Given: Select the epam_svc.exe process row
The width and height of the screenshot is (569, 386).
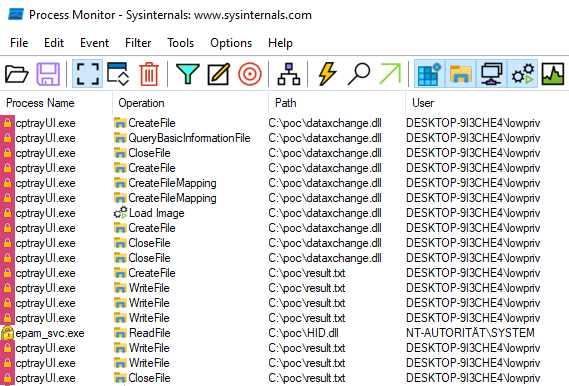Looking at the screenshot, I should coord(284,333).
